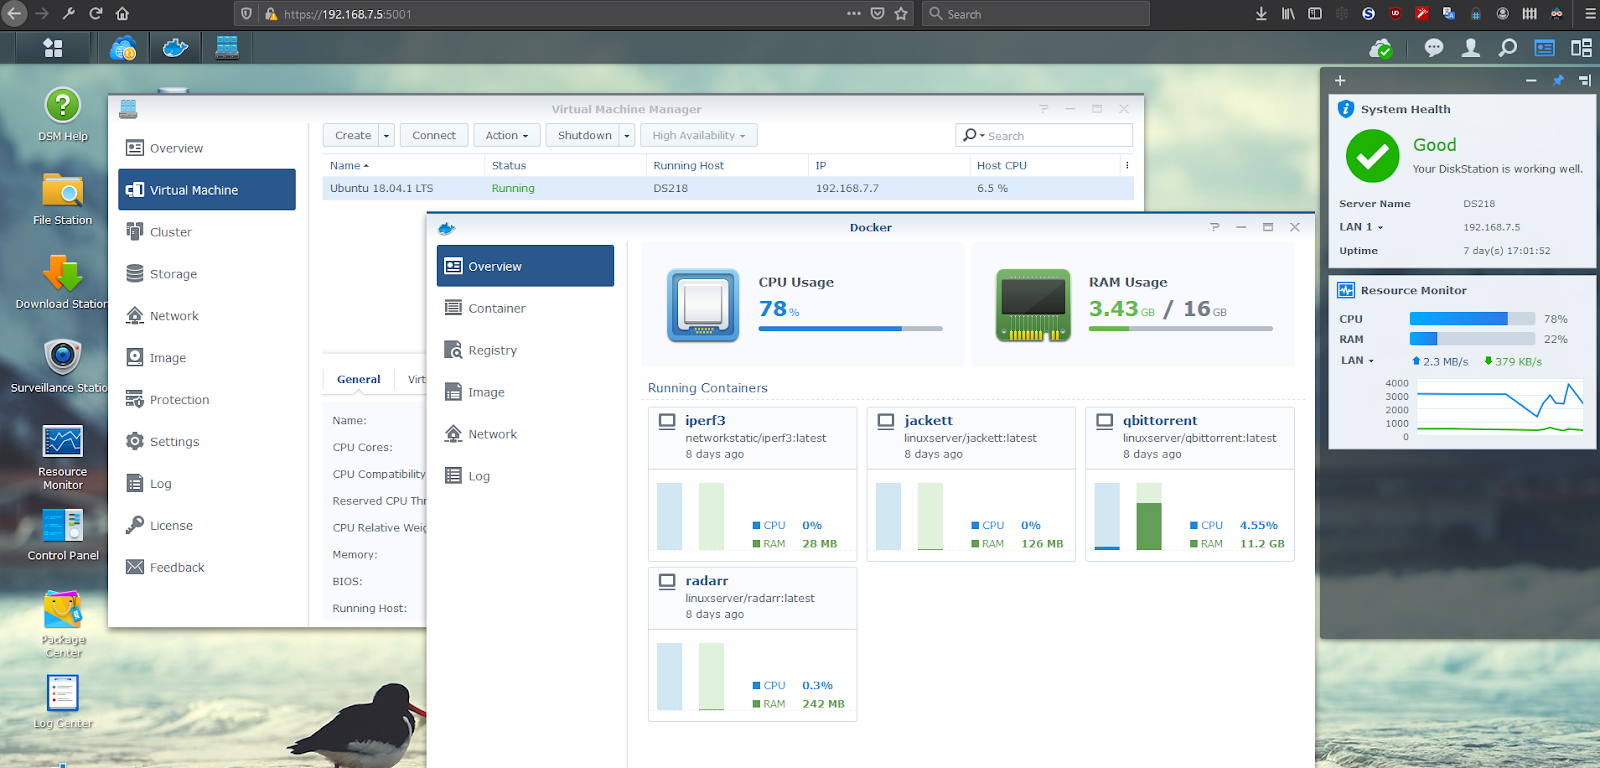Open Network section in Docker sidebar

[525, 434]
